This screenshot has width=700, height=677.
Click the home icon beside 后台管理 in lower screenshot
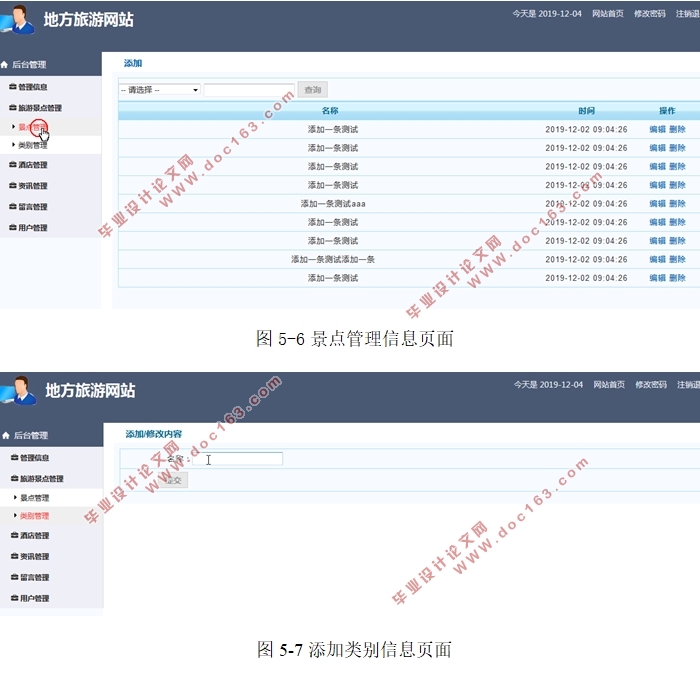click(6, 435)
